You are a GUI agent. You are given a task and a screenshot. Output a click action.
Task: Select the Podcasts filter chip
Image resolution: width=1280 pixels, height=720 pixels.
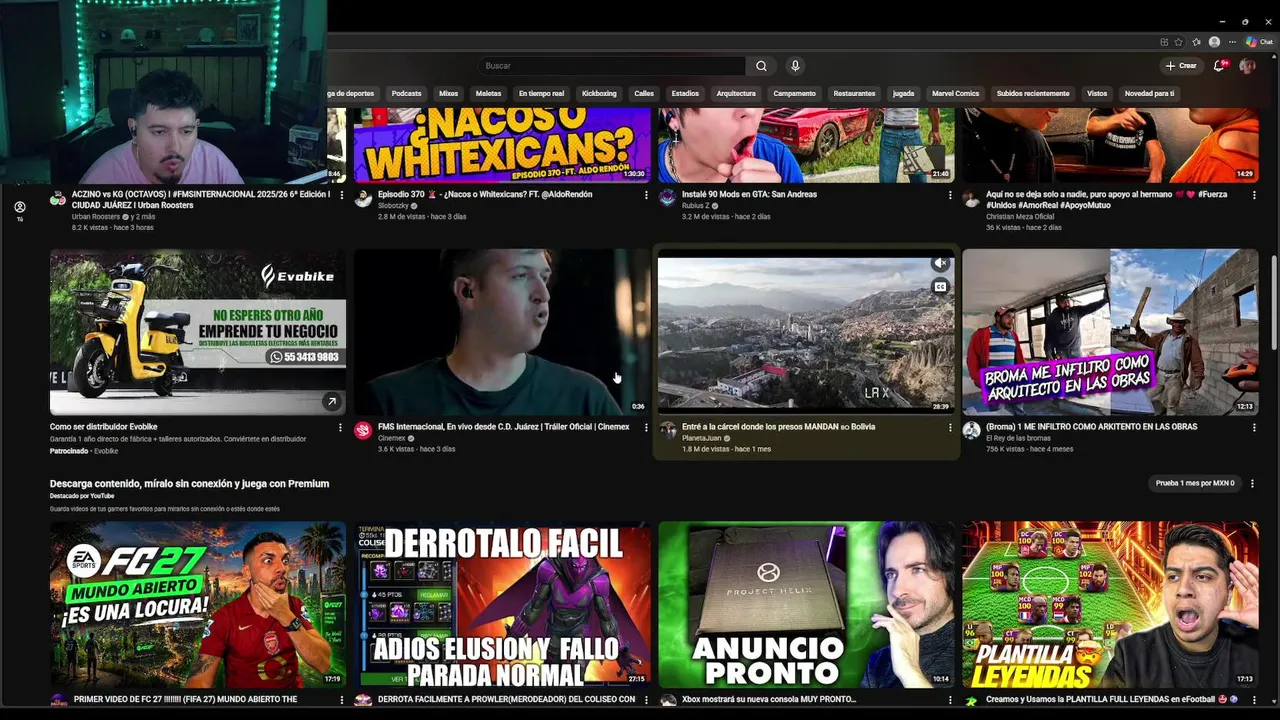coord(406,94)
